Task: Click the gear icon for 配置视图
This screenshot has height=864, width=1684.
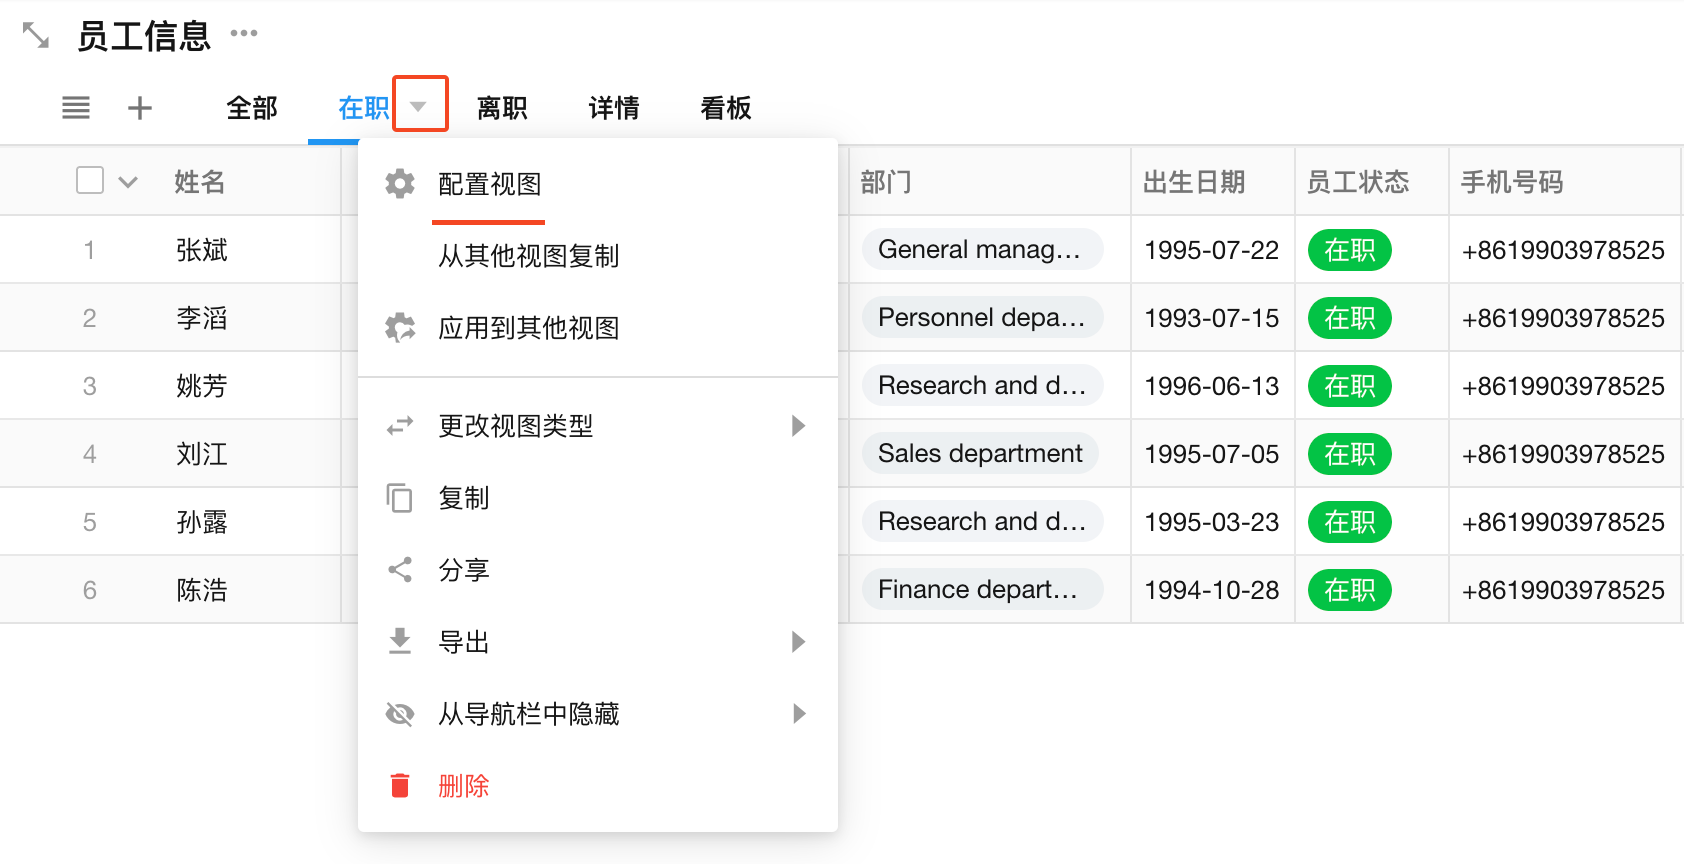Action: (400, 184)
